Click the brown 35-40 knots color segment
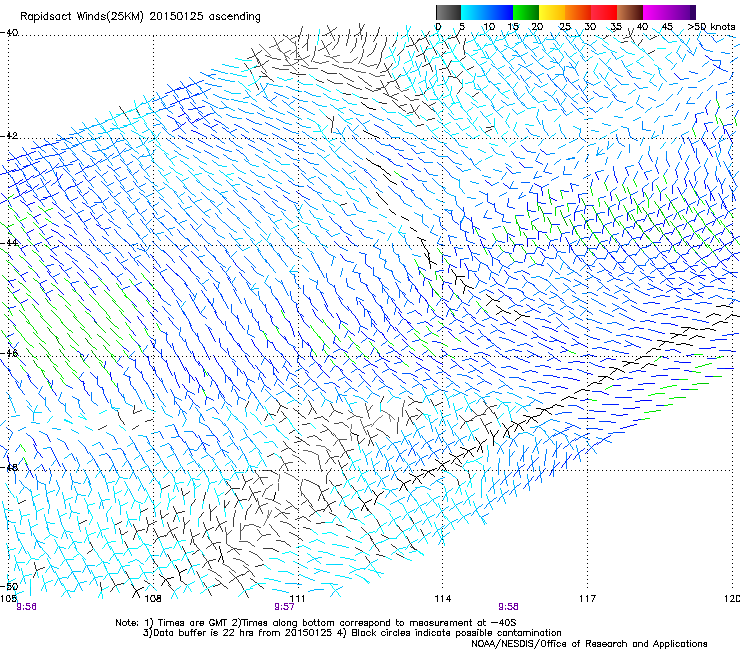 (x=630, y=12)
